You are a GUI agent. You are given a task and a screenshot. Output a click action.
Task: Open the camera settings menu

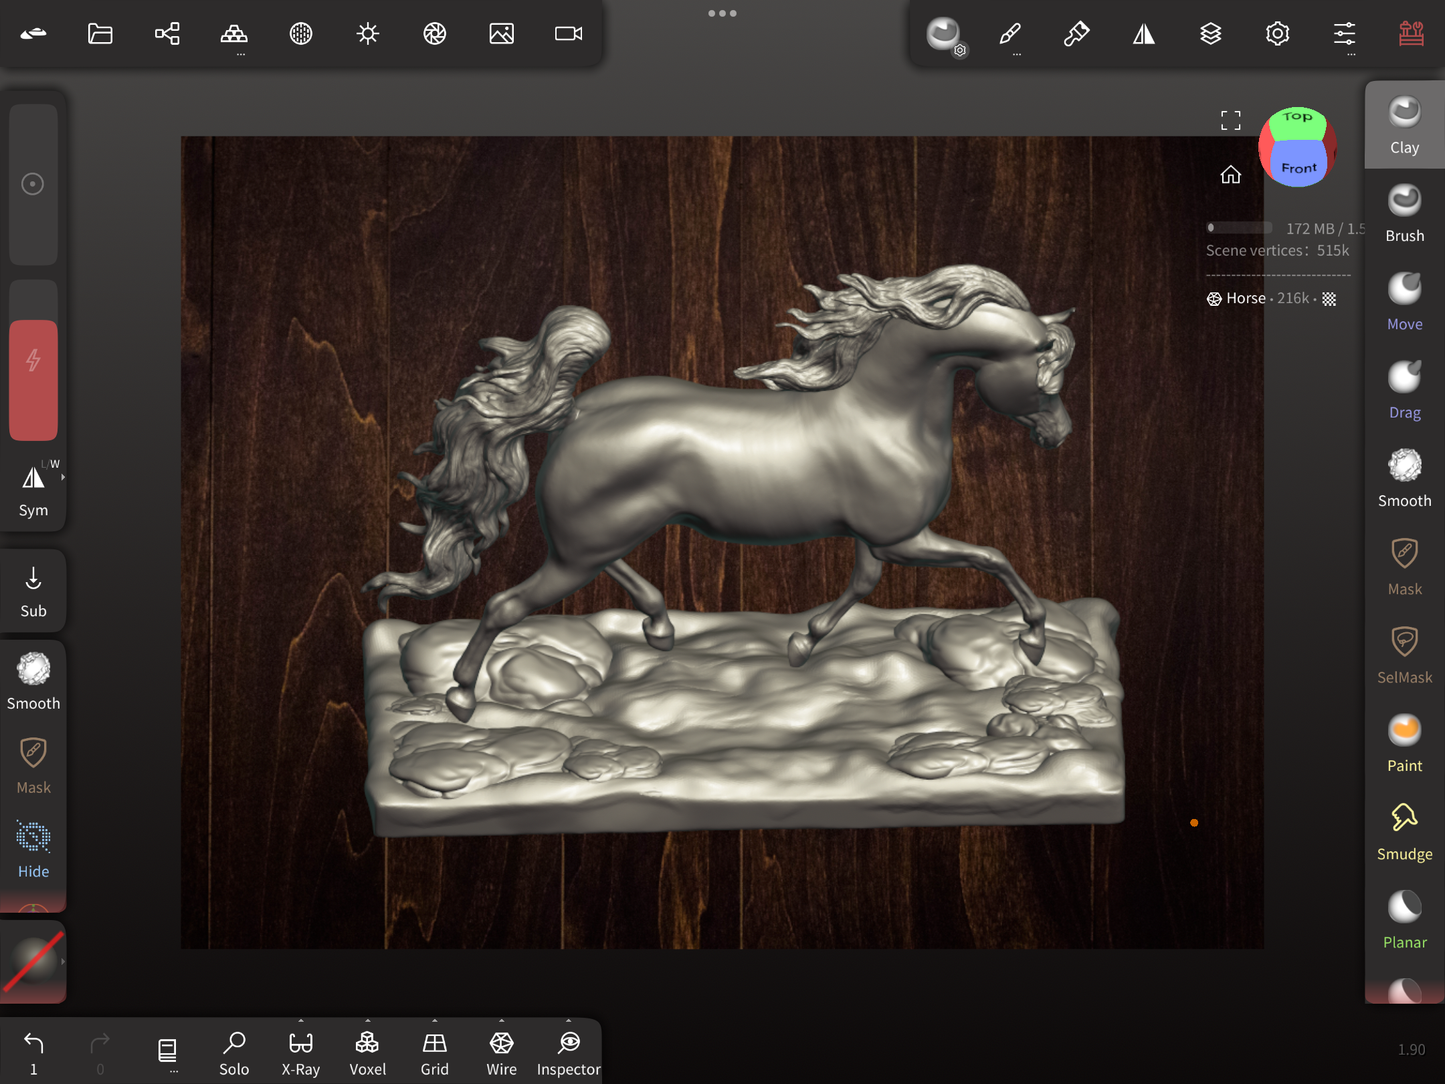(x=568, y=34)
